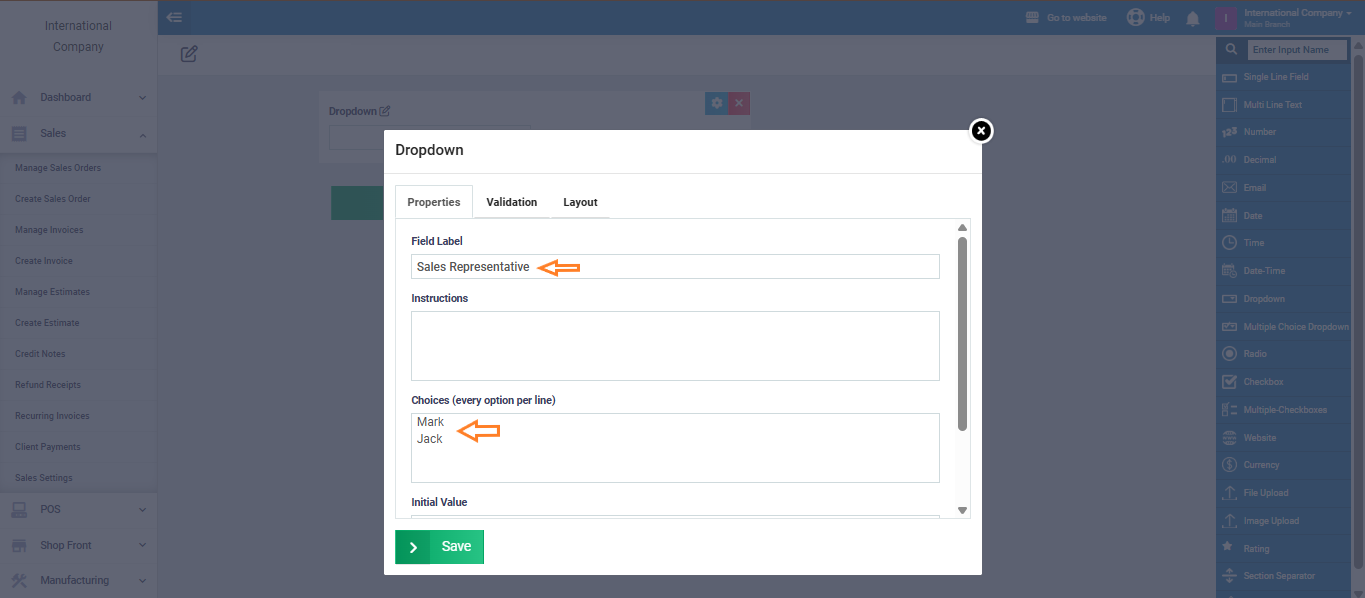This screenshot has height=598, width=1365.
Task: Click the green Save button
Action: click(x=439, y=547)
